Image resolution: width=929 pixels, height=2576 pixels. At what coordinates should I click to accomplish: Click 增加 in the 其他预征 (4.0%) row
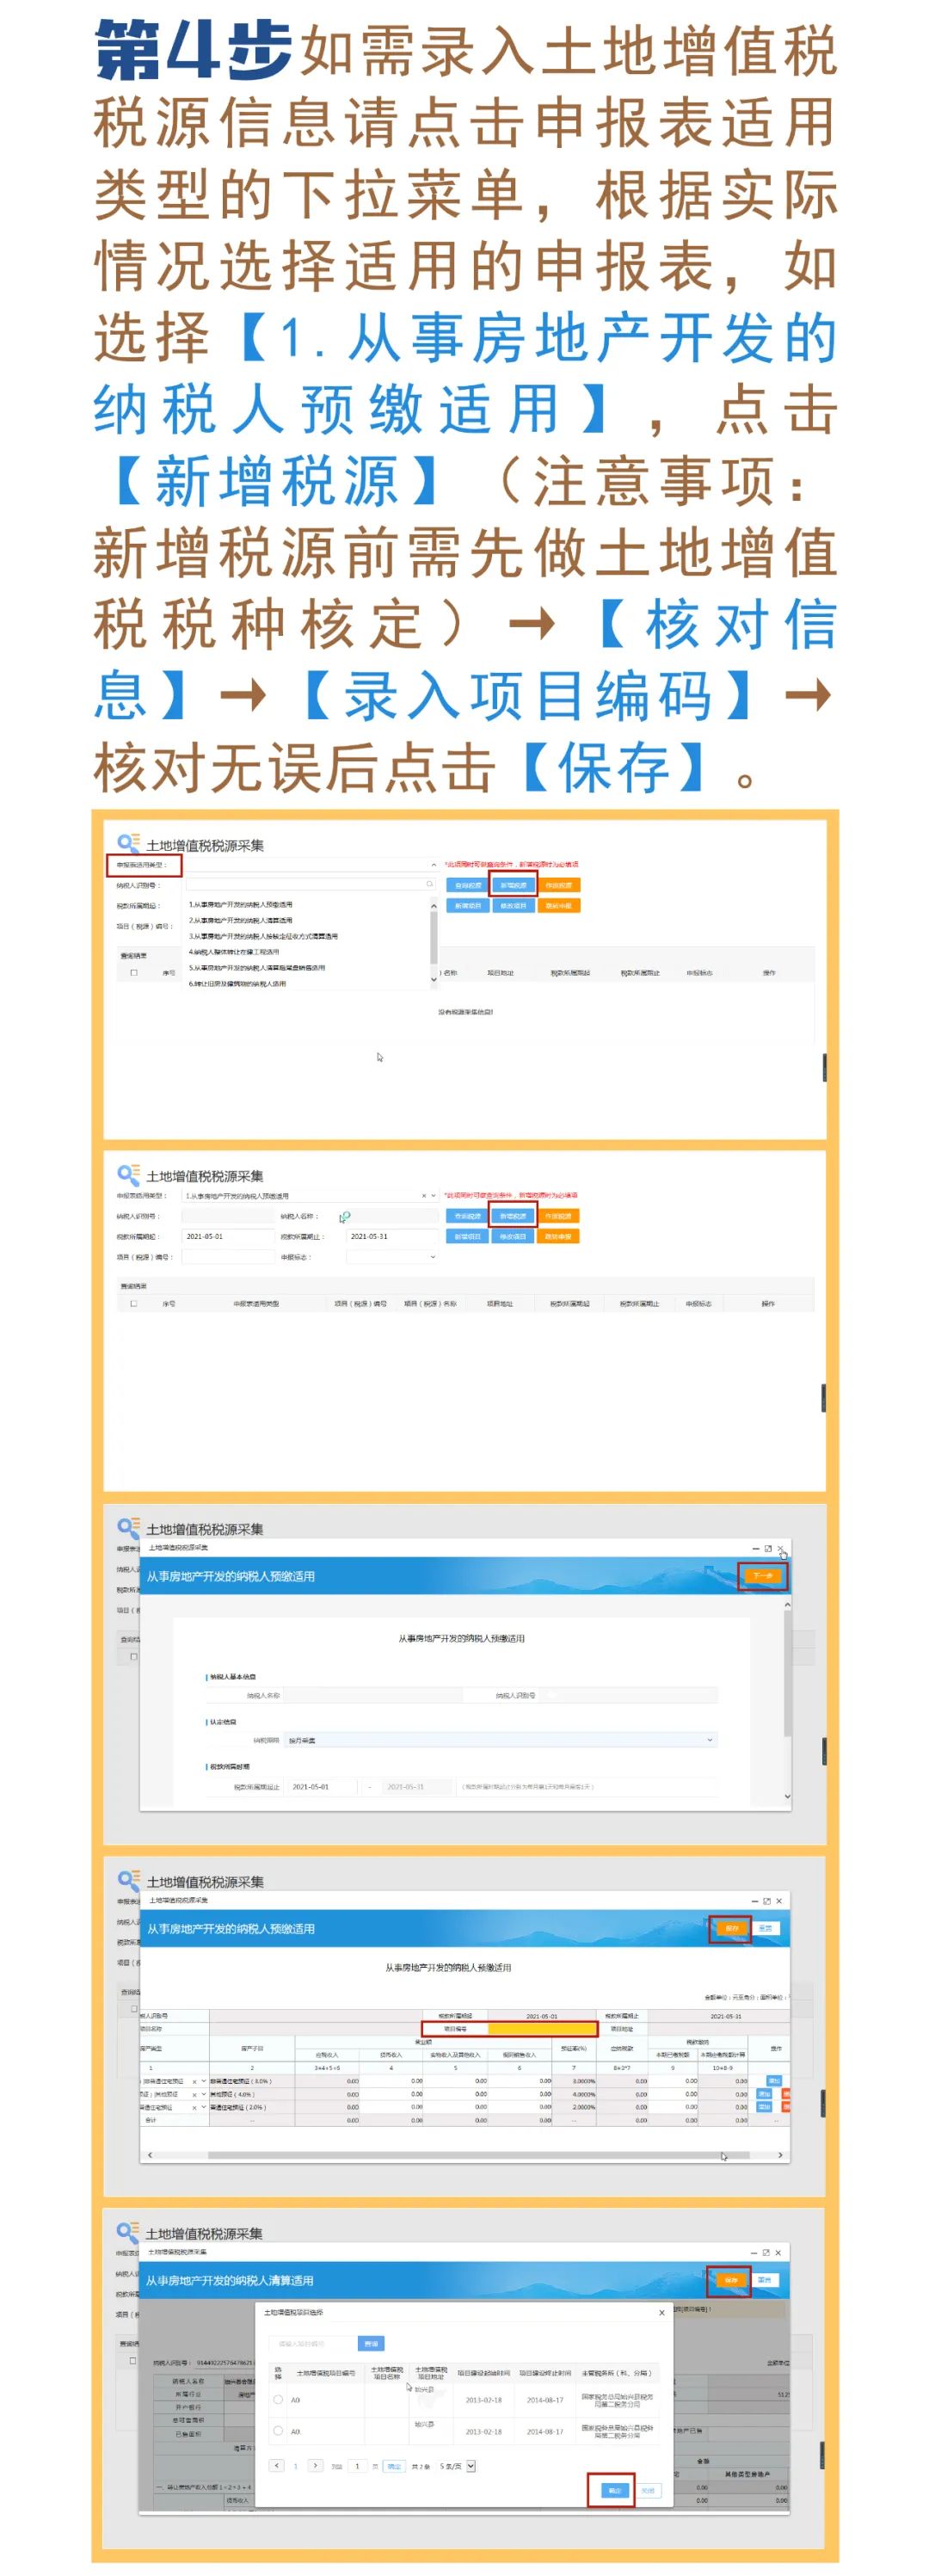[x=765, y=2094]
